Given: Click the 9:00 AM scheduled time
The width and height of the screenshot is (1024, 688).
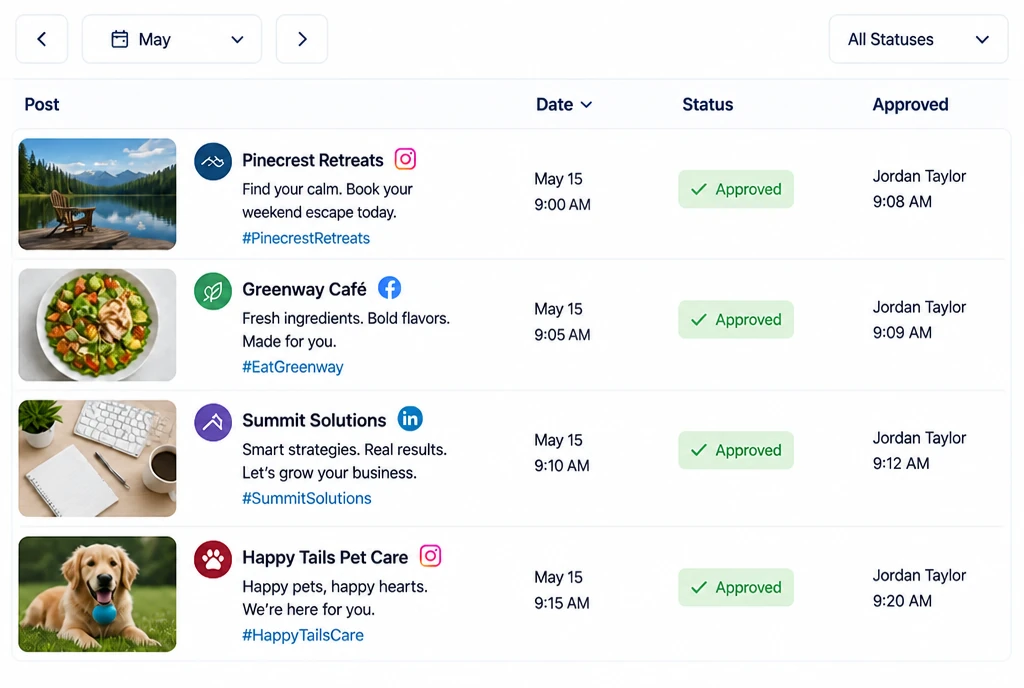Looking at the screenshot, I should pos(562,204).
